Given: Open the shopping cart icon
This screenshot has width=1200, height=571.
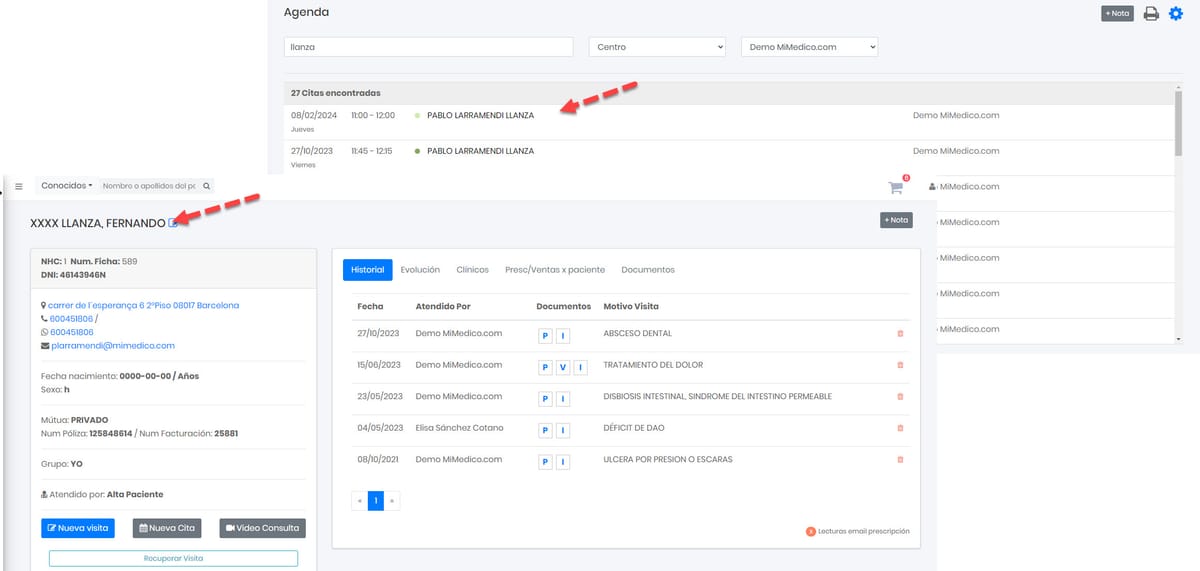Looking at the screenshot, I should point(895,187).
